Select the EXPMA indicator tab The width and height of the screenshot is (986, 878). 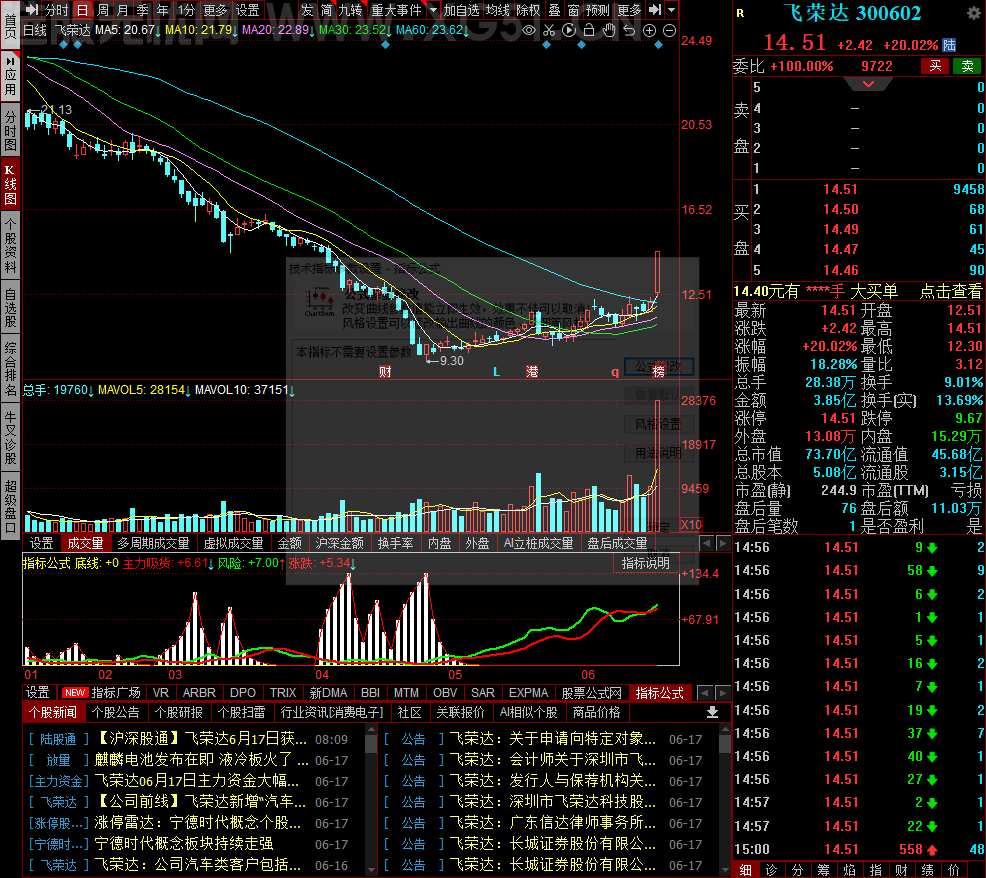tap(528, 692)
